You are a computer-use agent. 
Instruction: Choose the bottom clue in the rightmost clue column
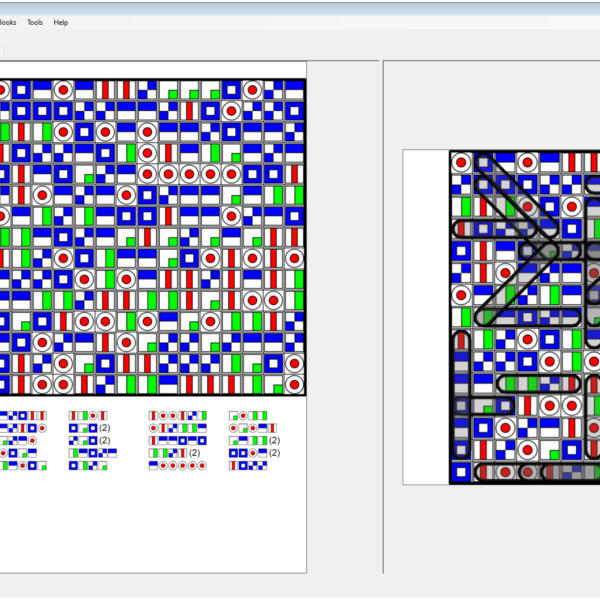(248, 465)
